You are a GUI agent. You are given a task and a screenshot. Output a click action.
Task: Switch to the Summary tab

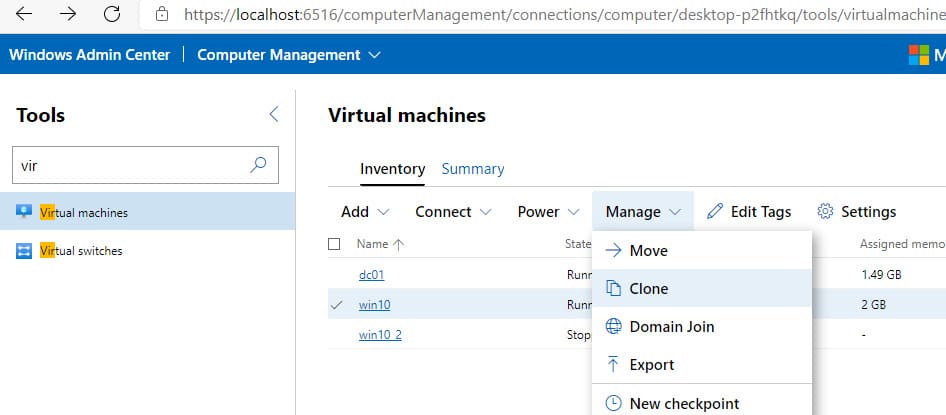tap(473, 169)
